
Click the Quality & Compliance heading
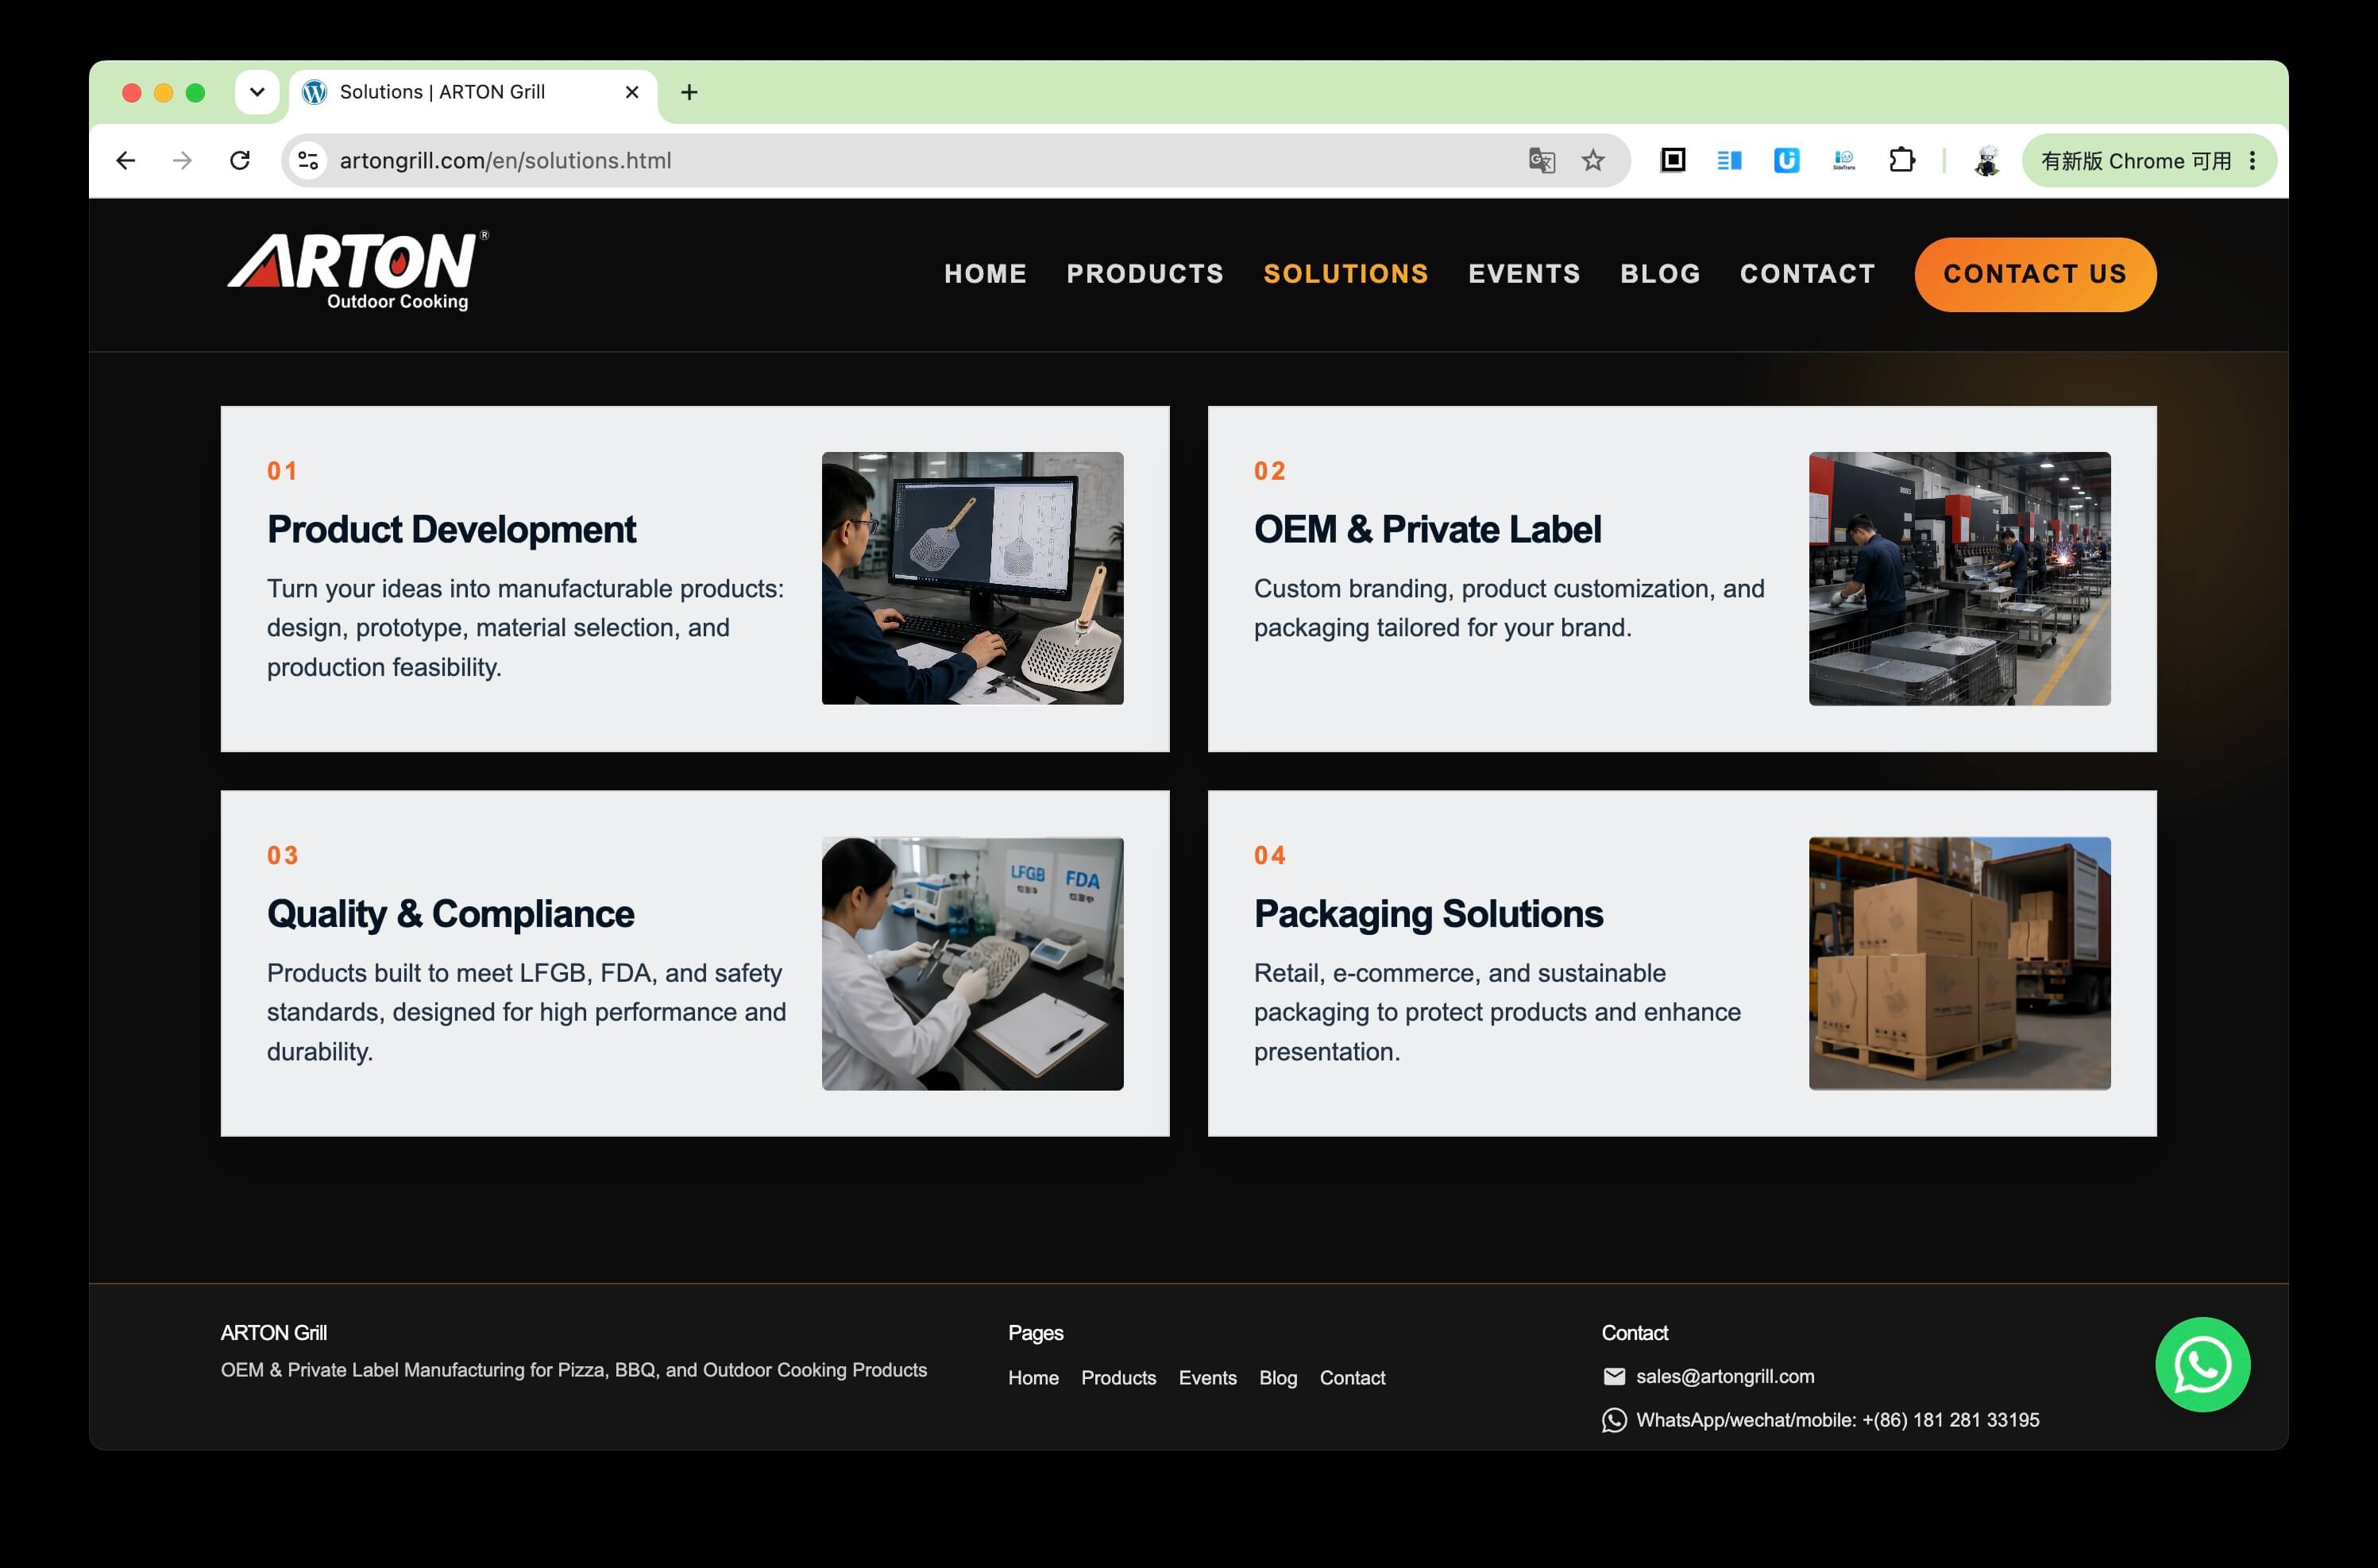click(450, 915)
